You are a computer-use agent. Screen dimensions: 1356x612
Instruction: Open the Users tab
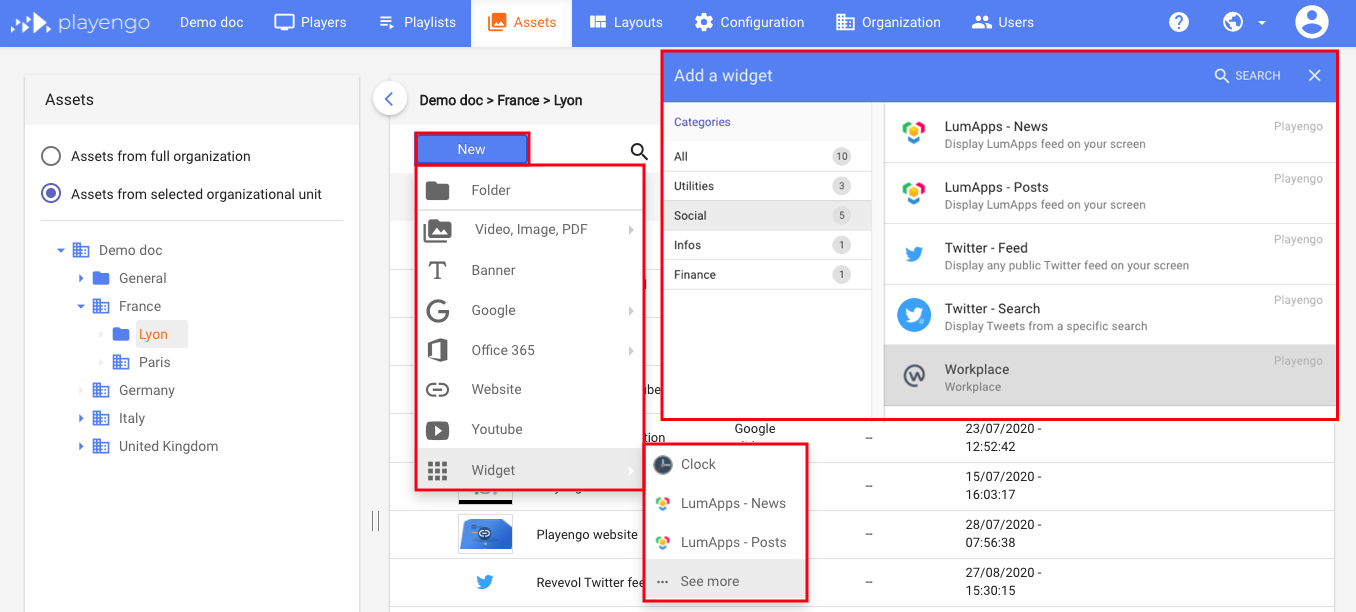pyautogui.click(x=1003, y=22)
